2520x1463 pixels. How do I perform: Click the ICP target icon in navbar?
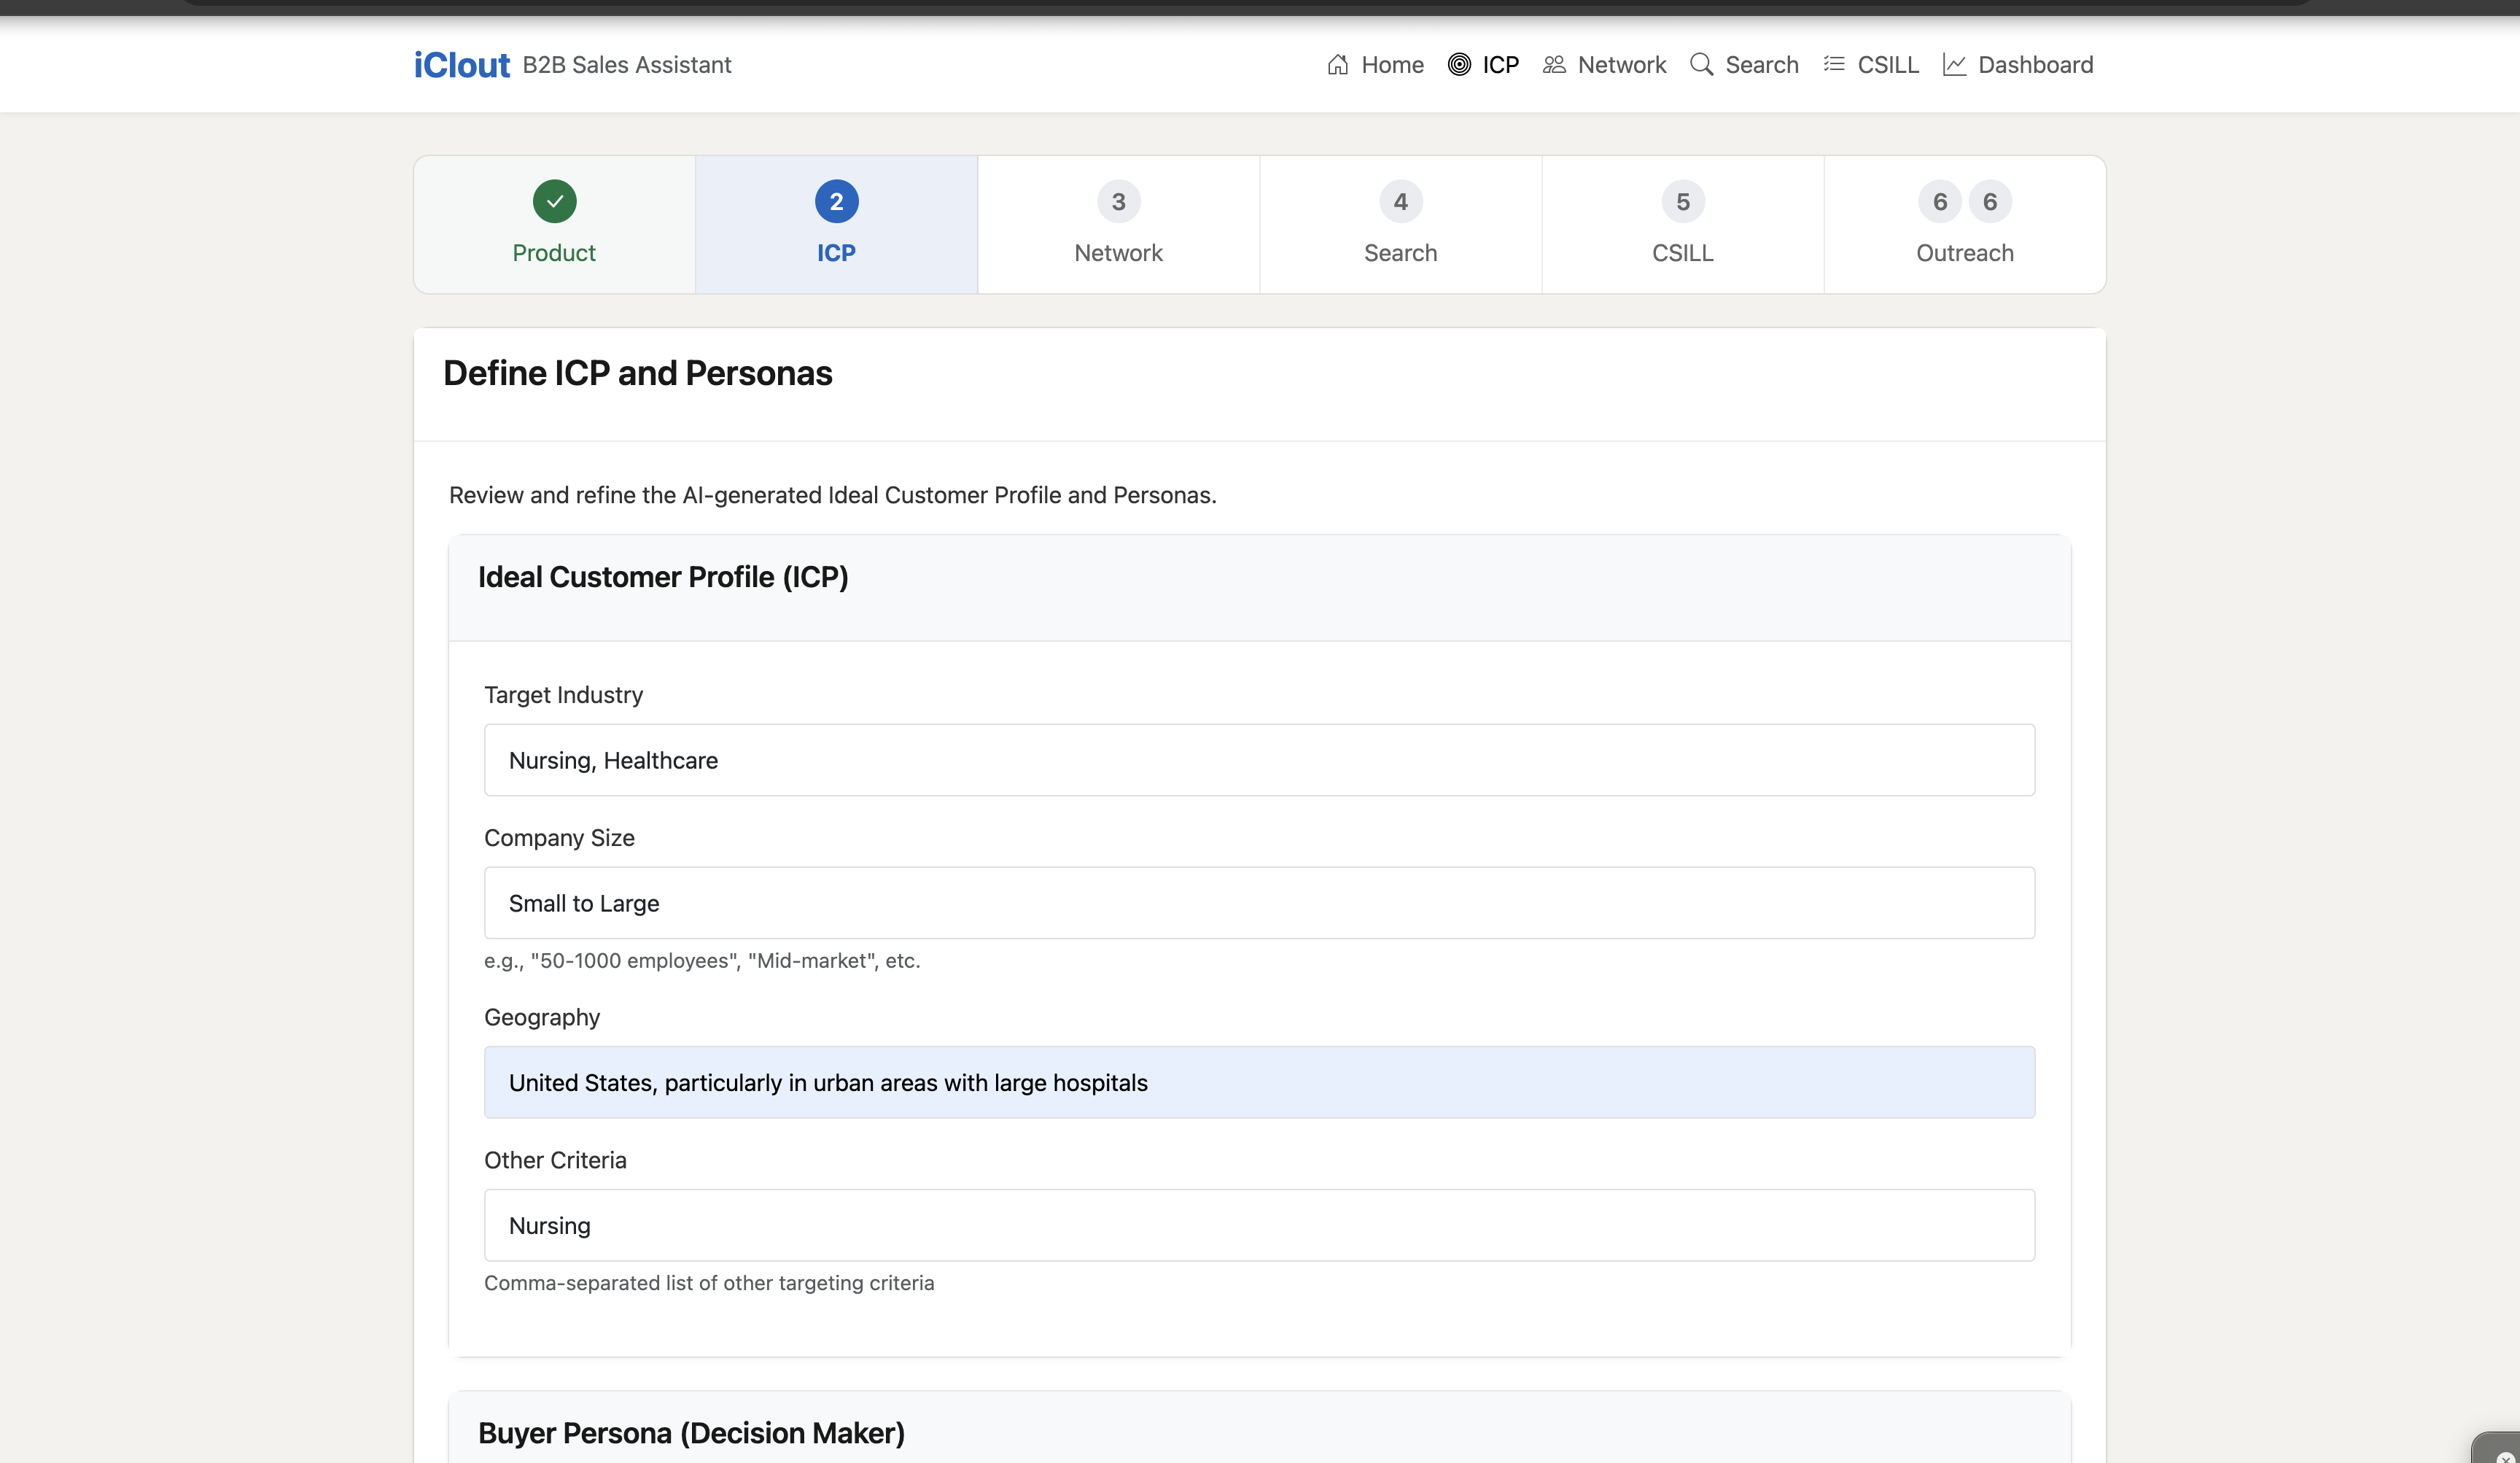tap(1459, 65)
